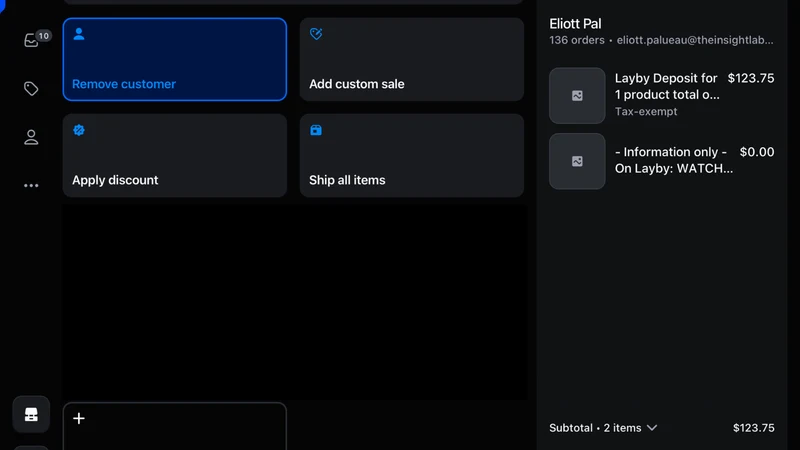Open the more options ellipsis in sidebar
The width and height of the screenshot is (800, 450).
point(31,185)
